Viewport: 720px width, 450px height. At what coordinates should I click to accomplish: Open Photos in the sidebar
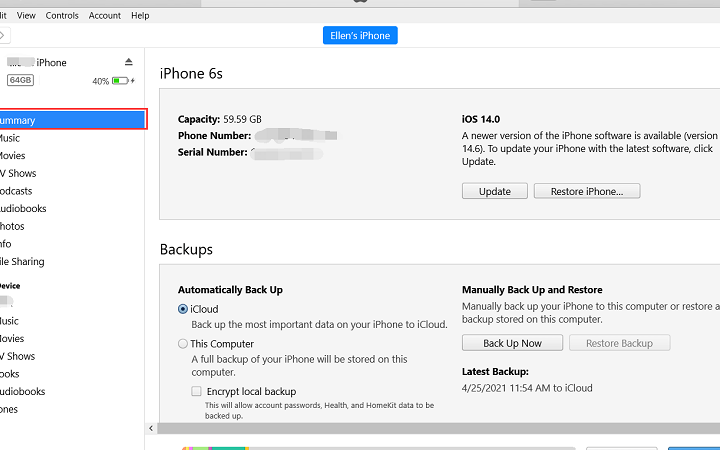[12, 226]
